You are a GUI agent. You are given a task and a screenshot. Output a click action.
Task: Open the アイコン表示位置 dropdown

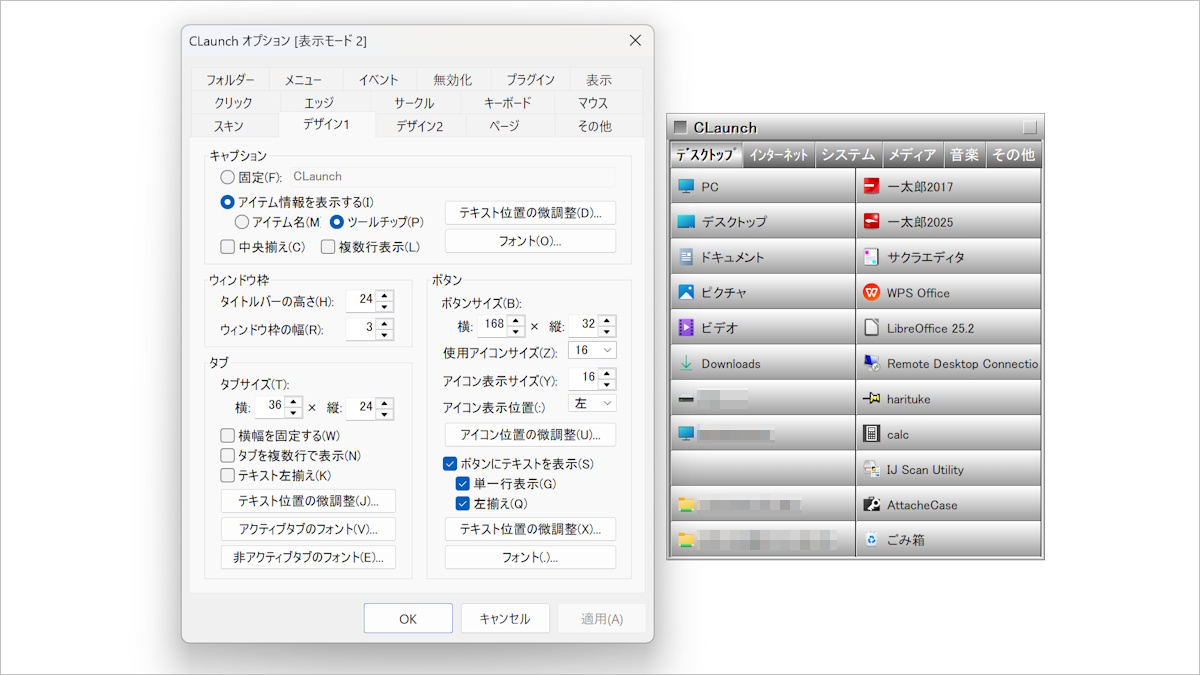592,403
